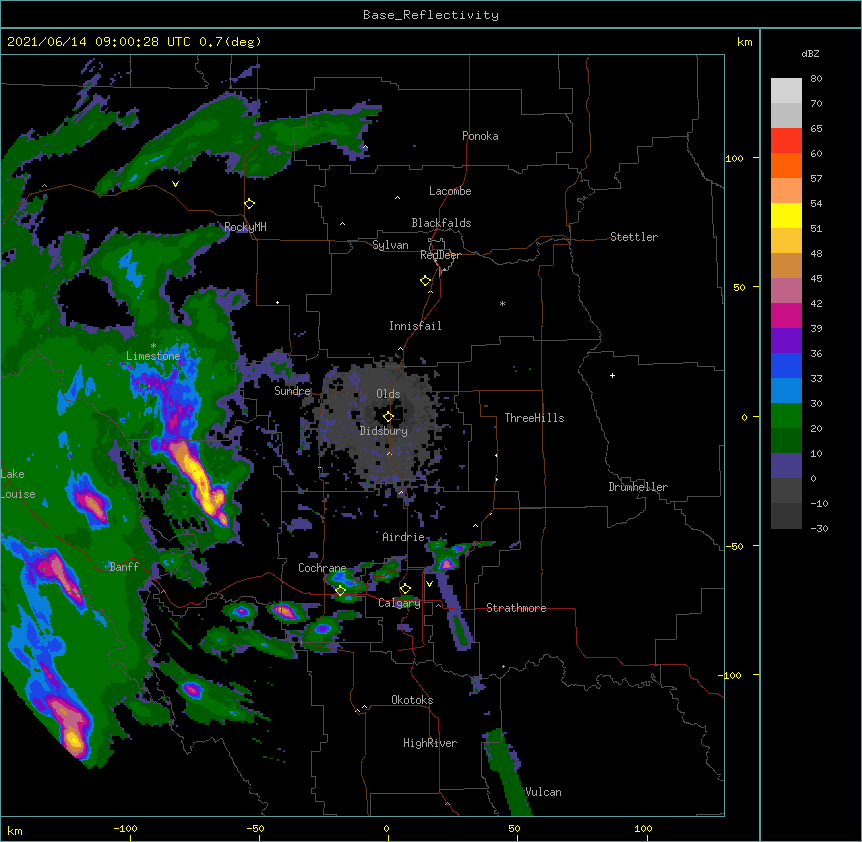
Task: Click the radar site diamond between Olds and Didsbury
Action: pyautogui.click(x=388, y=417)
